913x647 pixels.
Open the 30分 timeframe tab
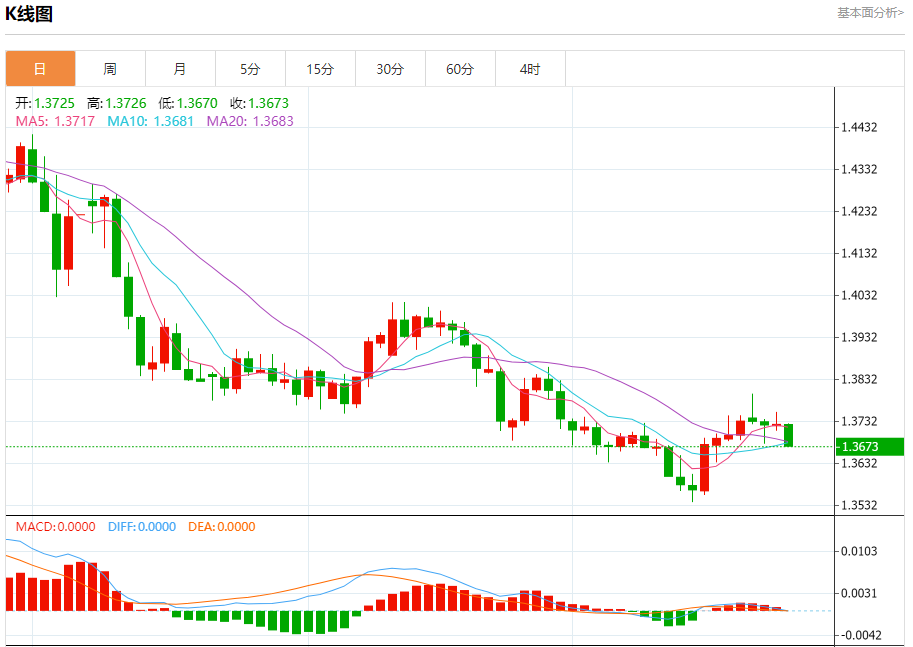pos(390,69)
